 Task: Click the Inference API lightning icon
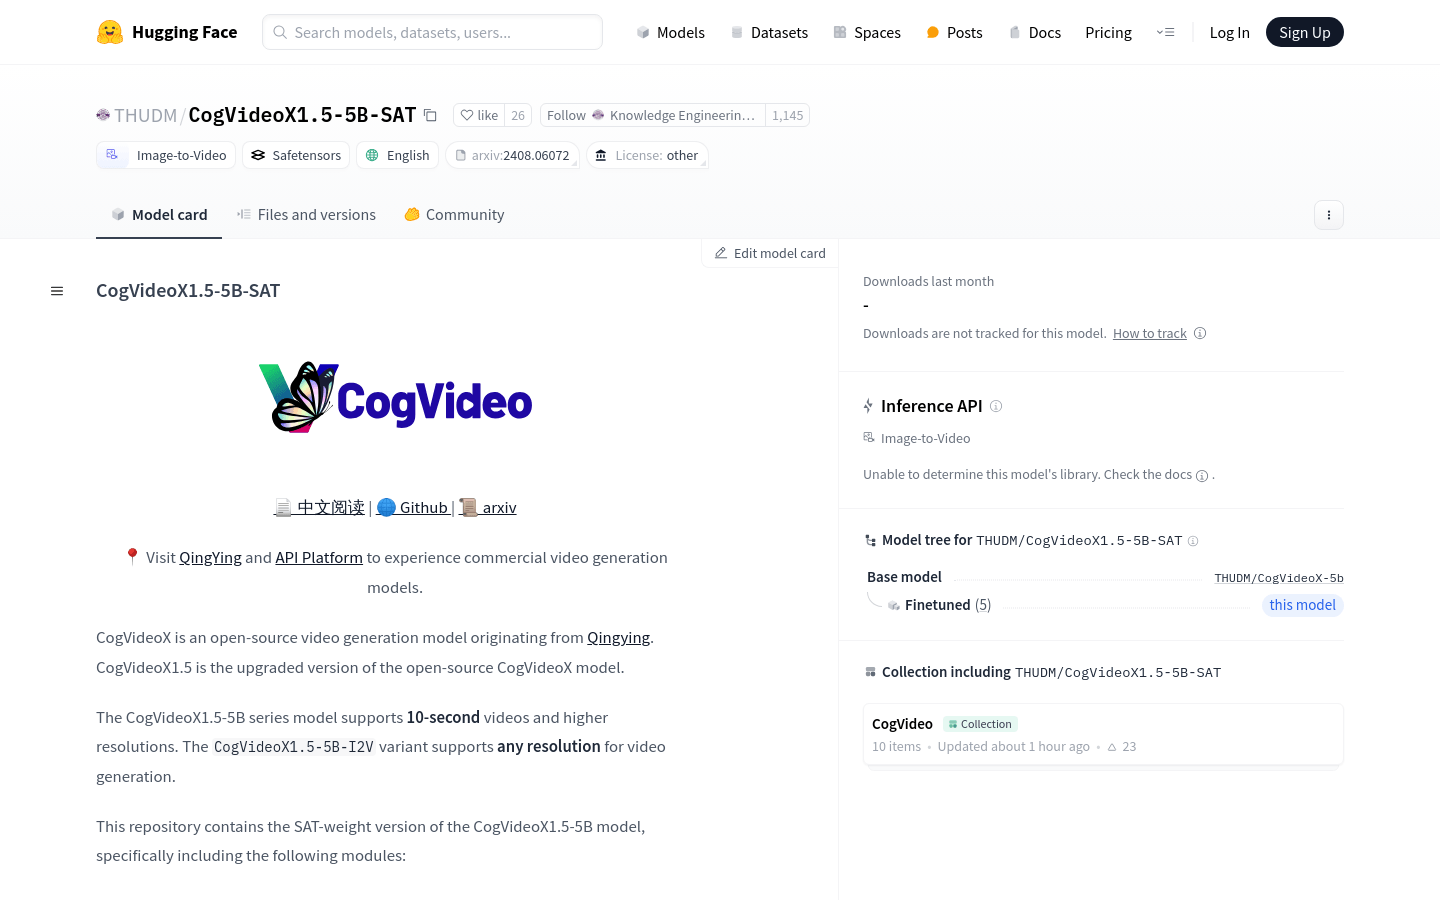tap(868, 406)
